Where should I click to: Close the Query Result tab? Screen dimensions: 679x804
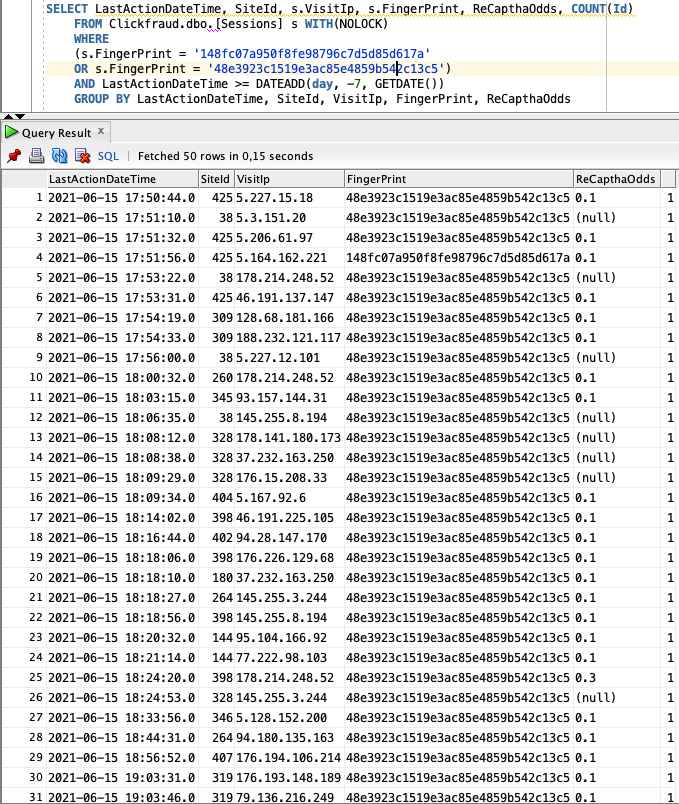click(x=101, y=131)
